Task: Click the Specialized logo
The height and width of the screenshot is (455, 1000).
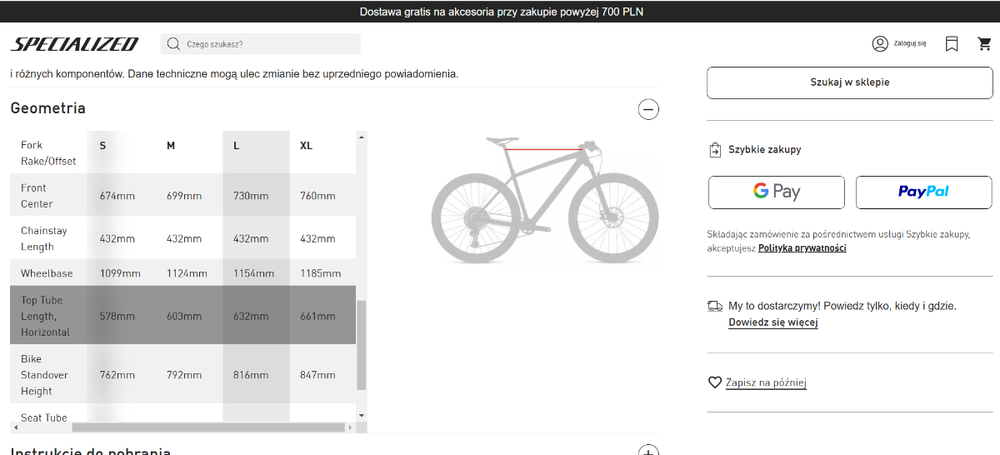Action: [74, 44]
